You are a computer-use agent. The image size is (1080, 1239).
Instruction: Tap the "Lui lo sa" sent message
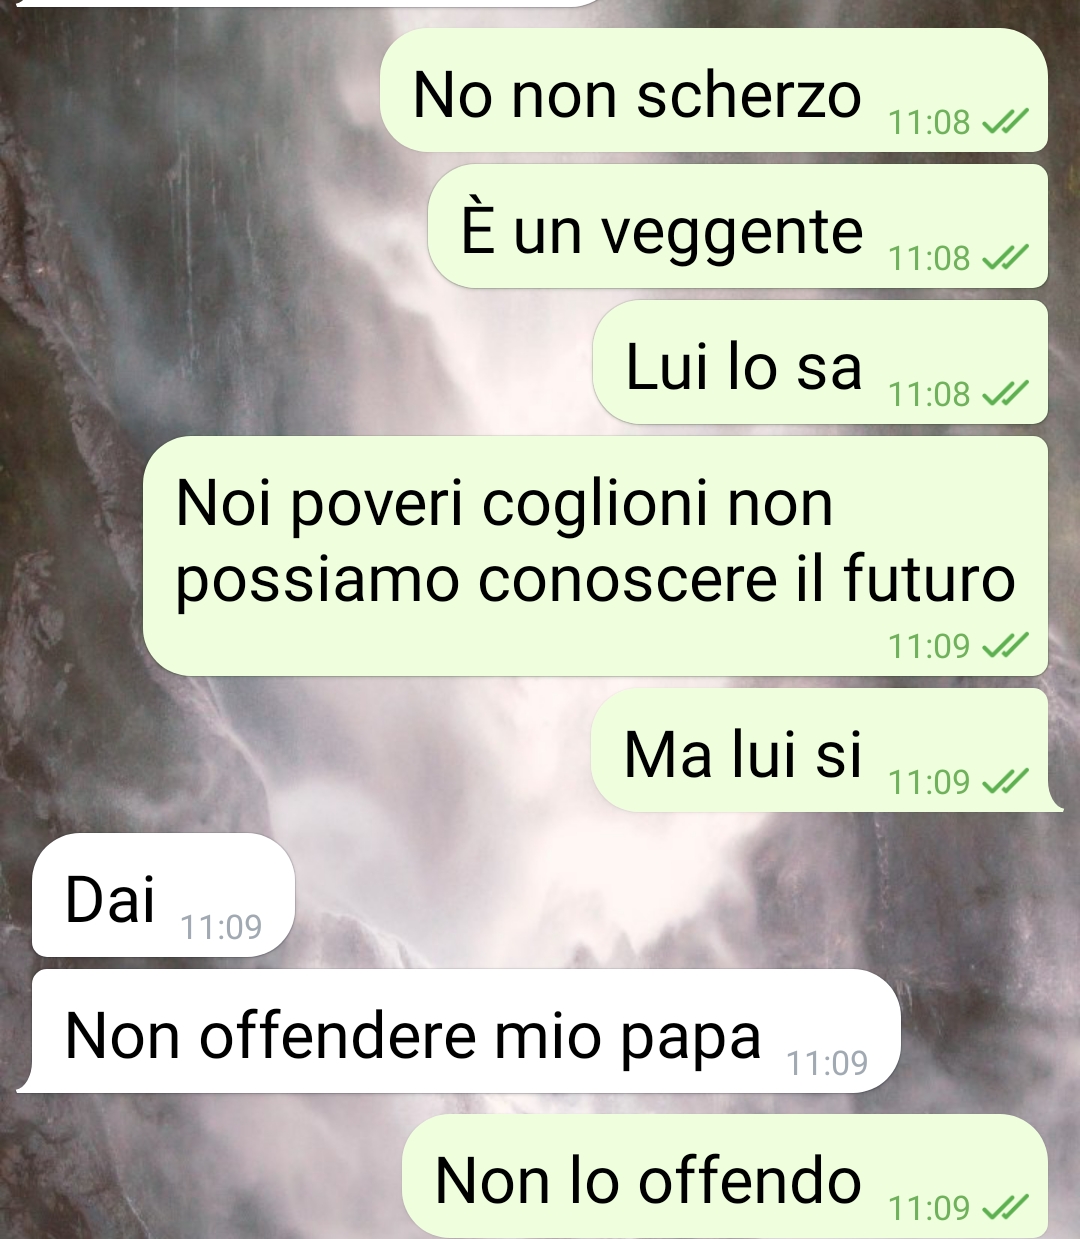tap(820, 362)
